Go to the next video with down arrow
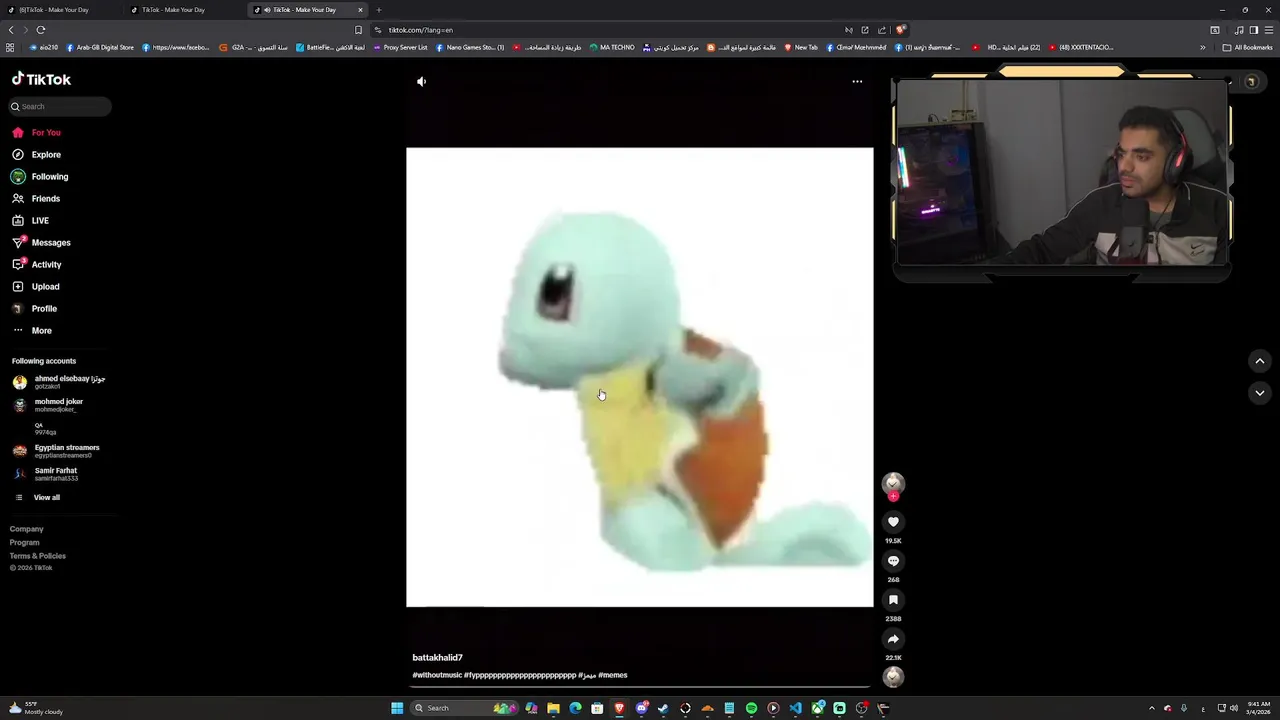The height and width of the screenshot is (720, 1280). [x=1260, y=393]
